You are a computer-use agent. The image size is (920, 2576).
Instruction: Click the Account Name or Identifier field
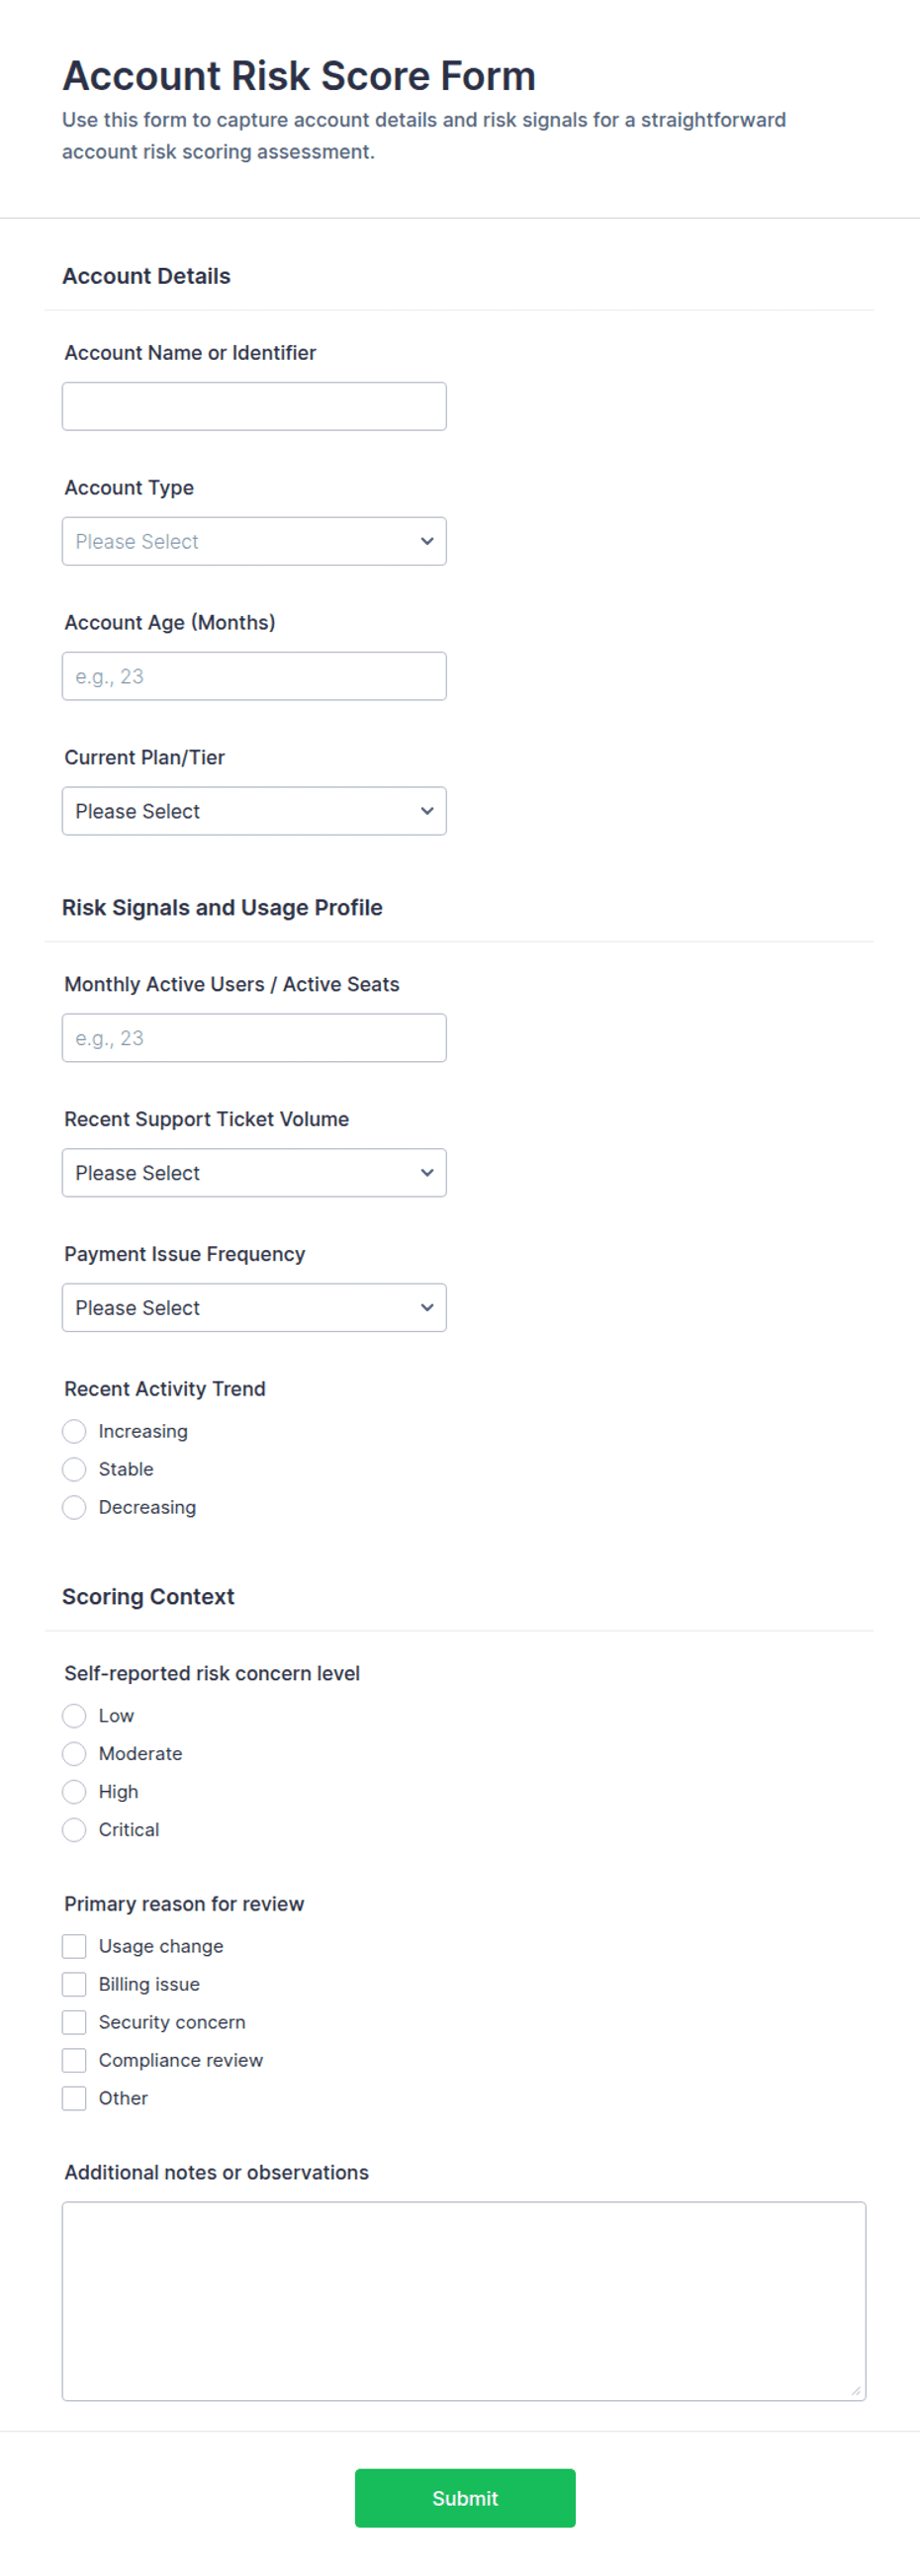coord(254,406)
